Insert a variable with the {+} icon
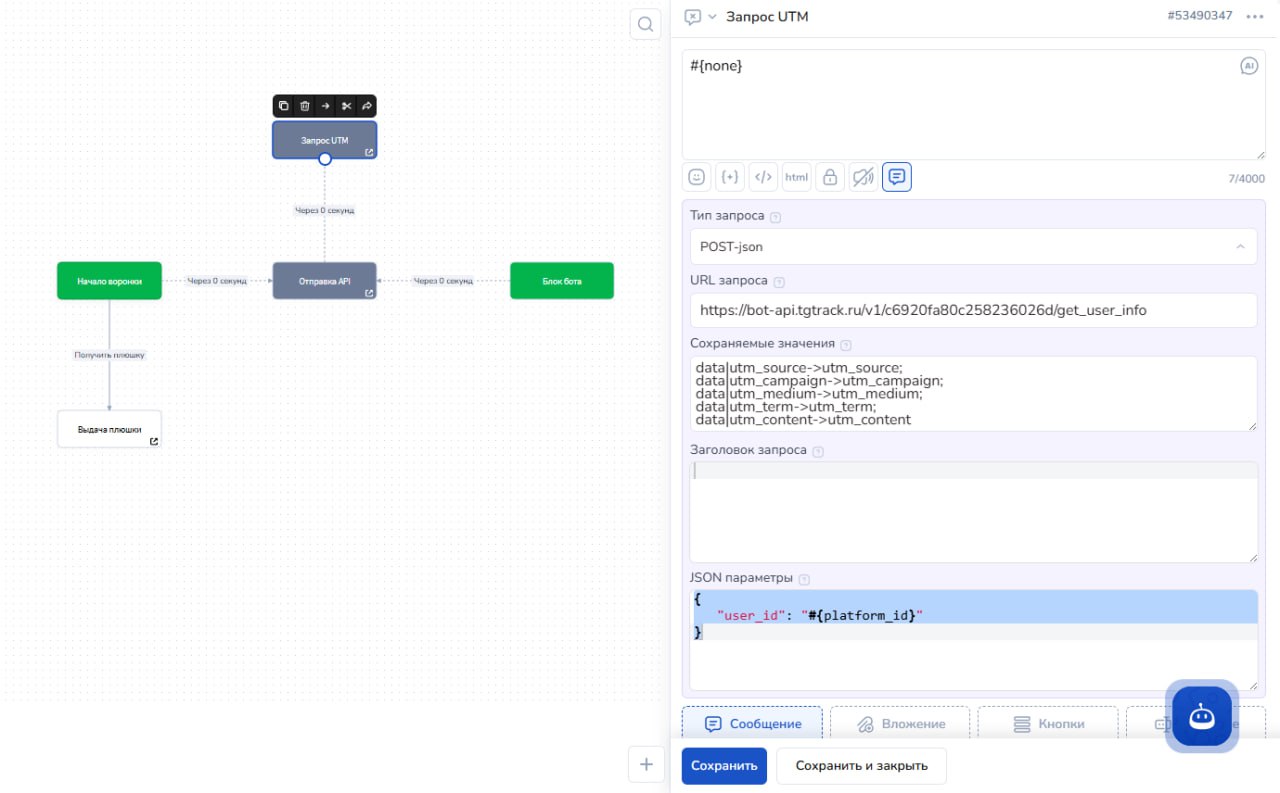The height and width of the screenshot is (793, 1280). coord(730,177)
